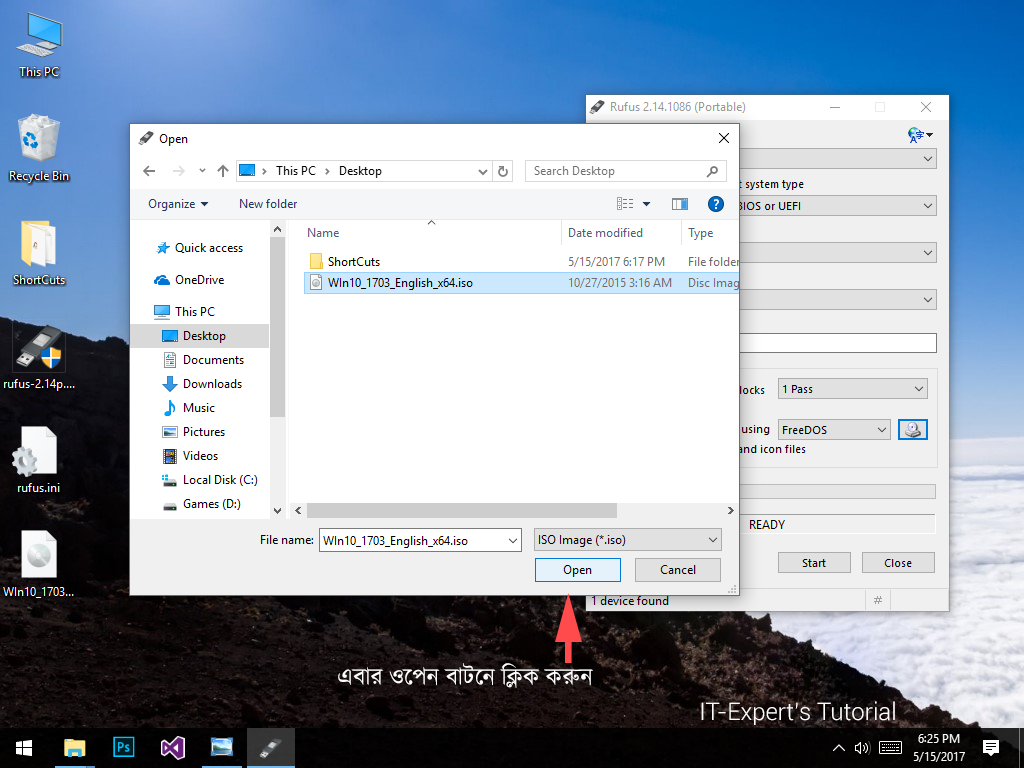
Task: Open the change view options dropdown
Action: 646,204
